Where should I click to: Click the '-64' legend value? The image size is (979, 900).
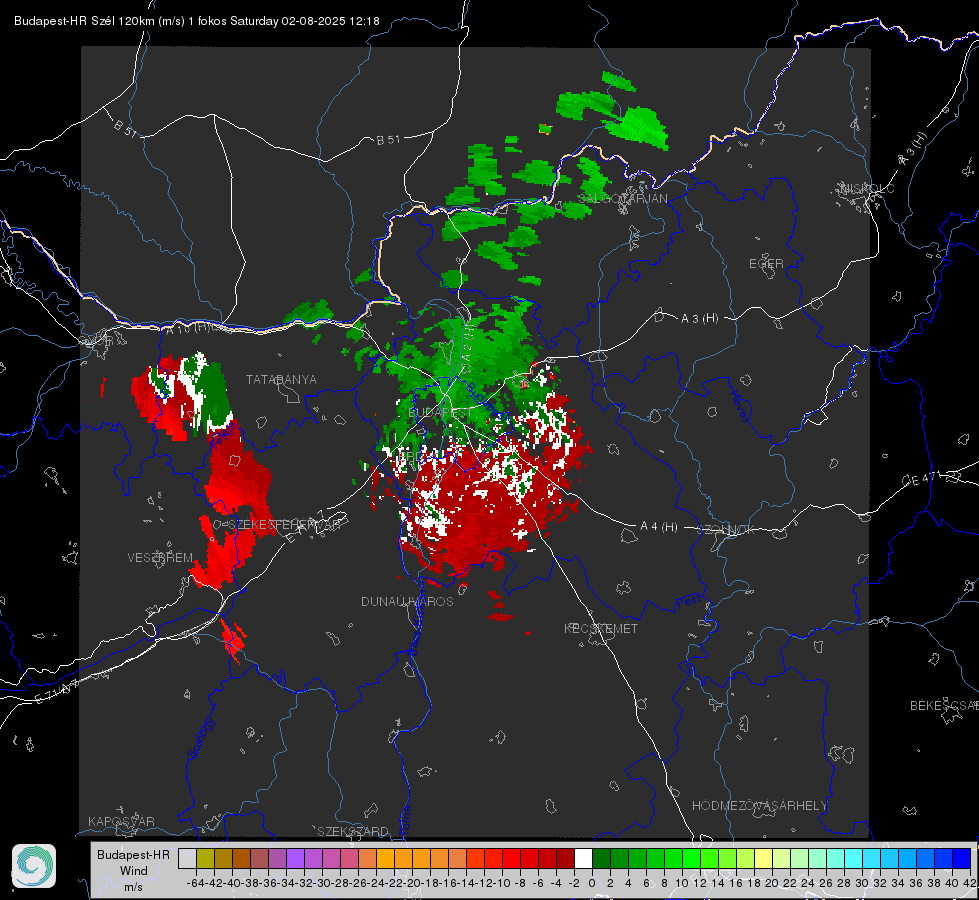coord(195,883)
